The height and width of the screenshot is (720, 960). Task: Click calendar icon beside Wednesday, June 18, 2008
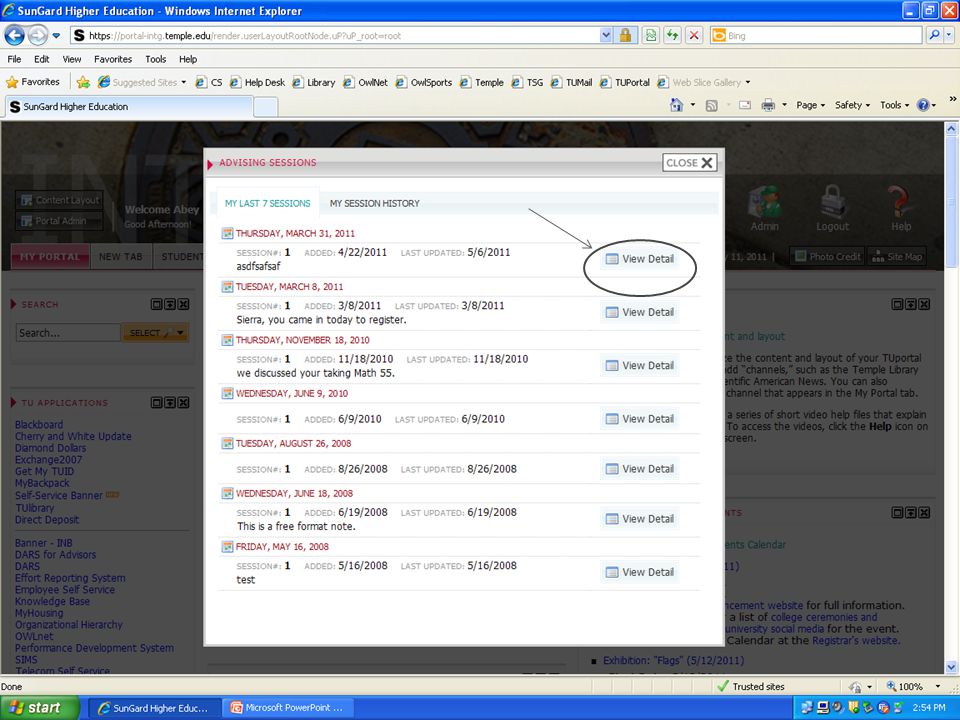point(227,493)
